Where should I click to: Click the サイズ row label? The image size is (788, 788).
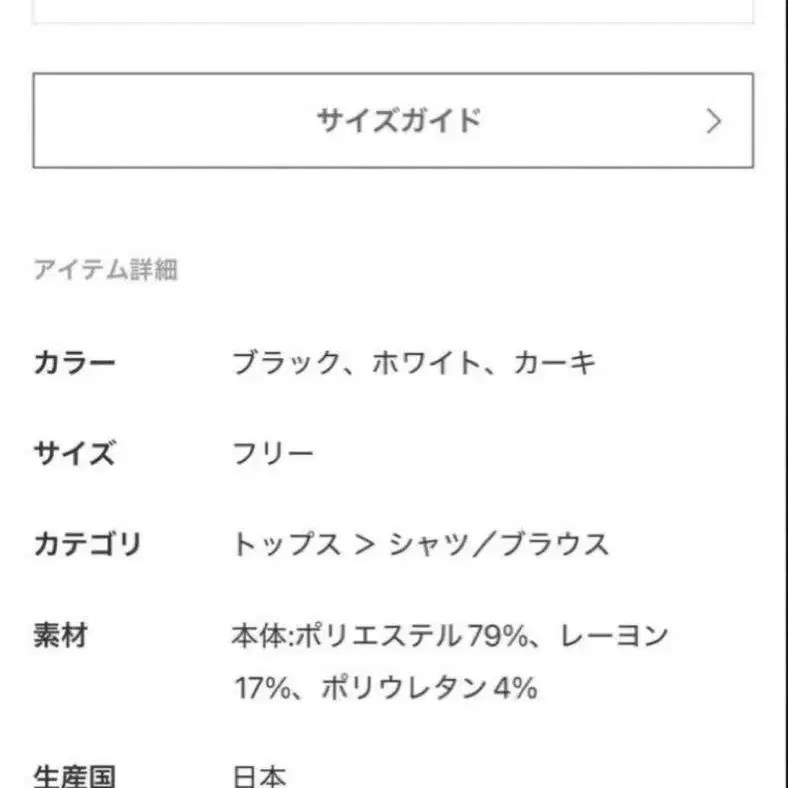coord(75,454)
